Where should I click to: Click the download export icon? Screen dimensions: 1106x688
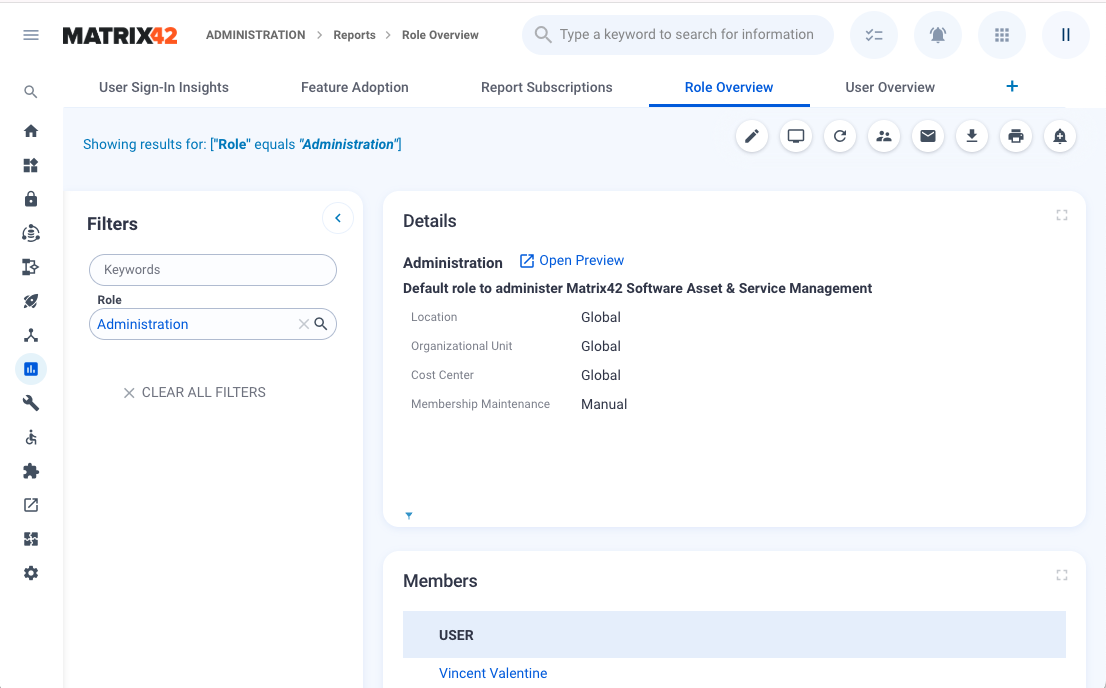tap(972, 136)
